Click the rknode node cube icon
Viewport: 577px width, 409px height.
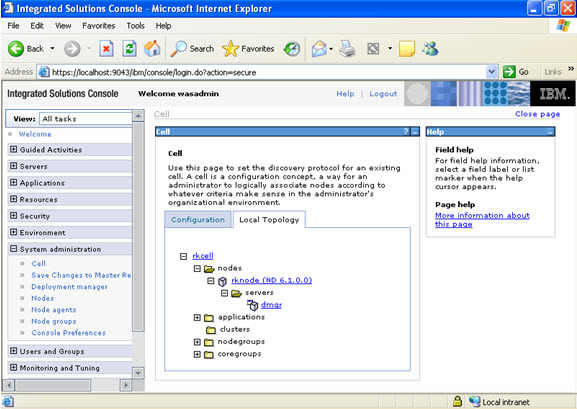click(222, 282)
